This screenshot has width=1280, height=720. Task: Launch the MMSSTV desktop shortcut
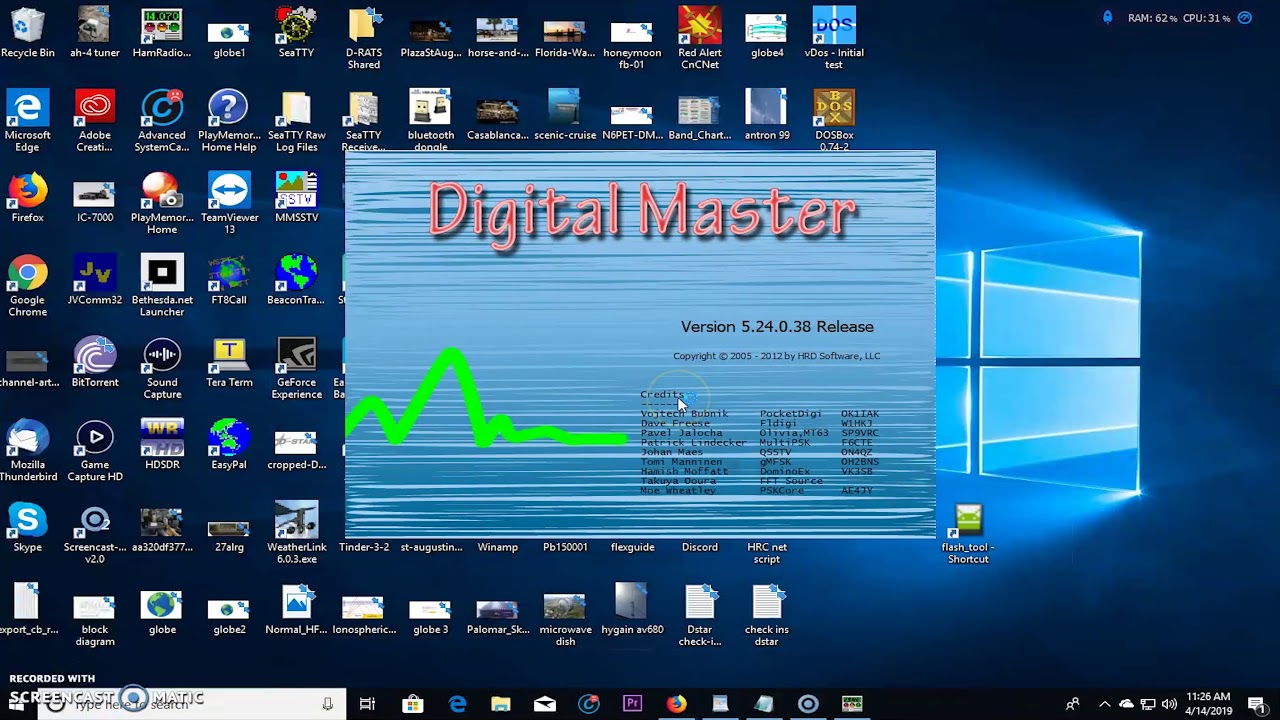coord(296,197)
